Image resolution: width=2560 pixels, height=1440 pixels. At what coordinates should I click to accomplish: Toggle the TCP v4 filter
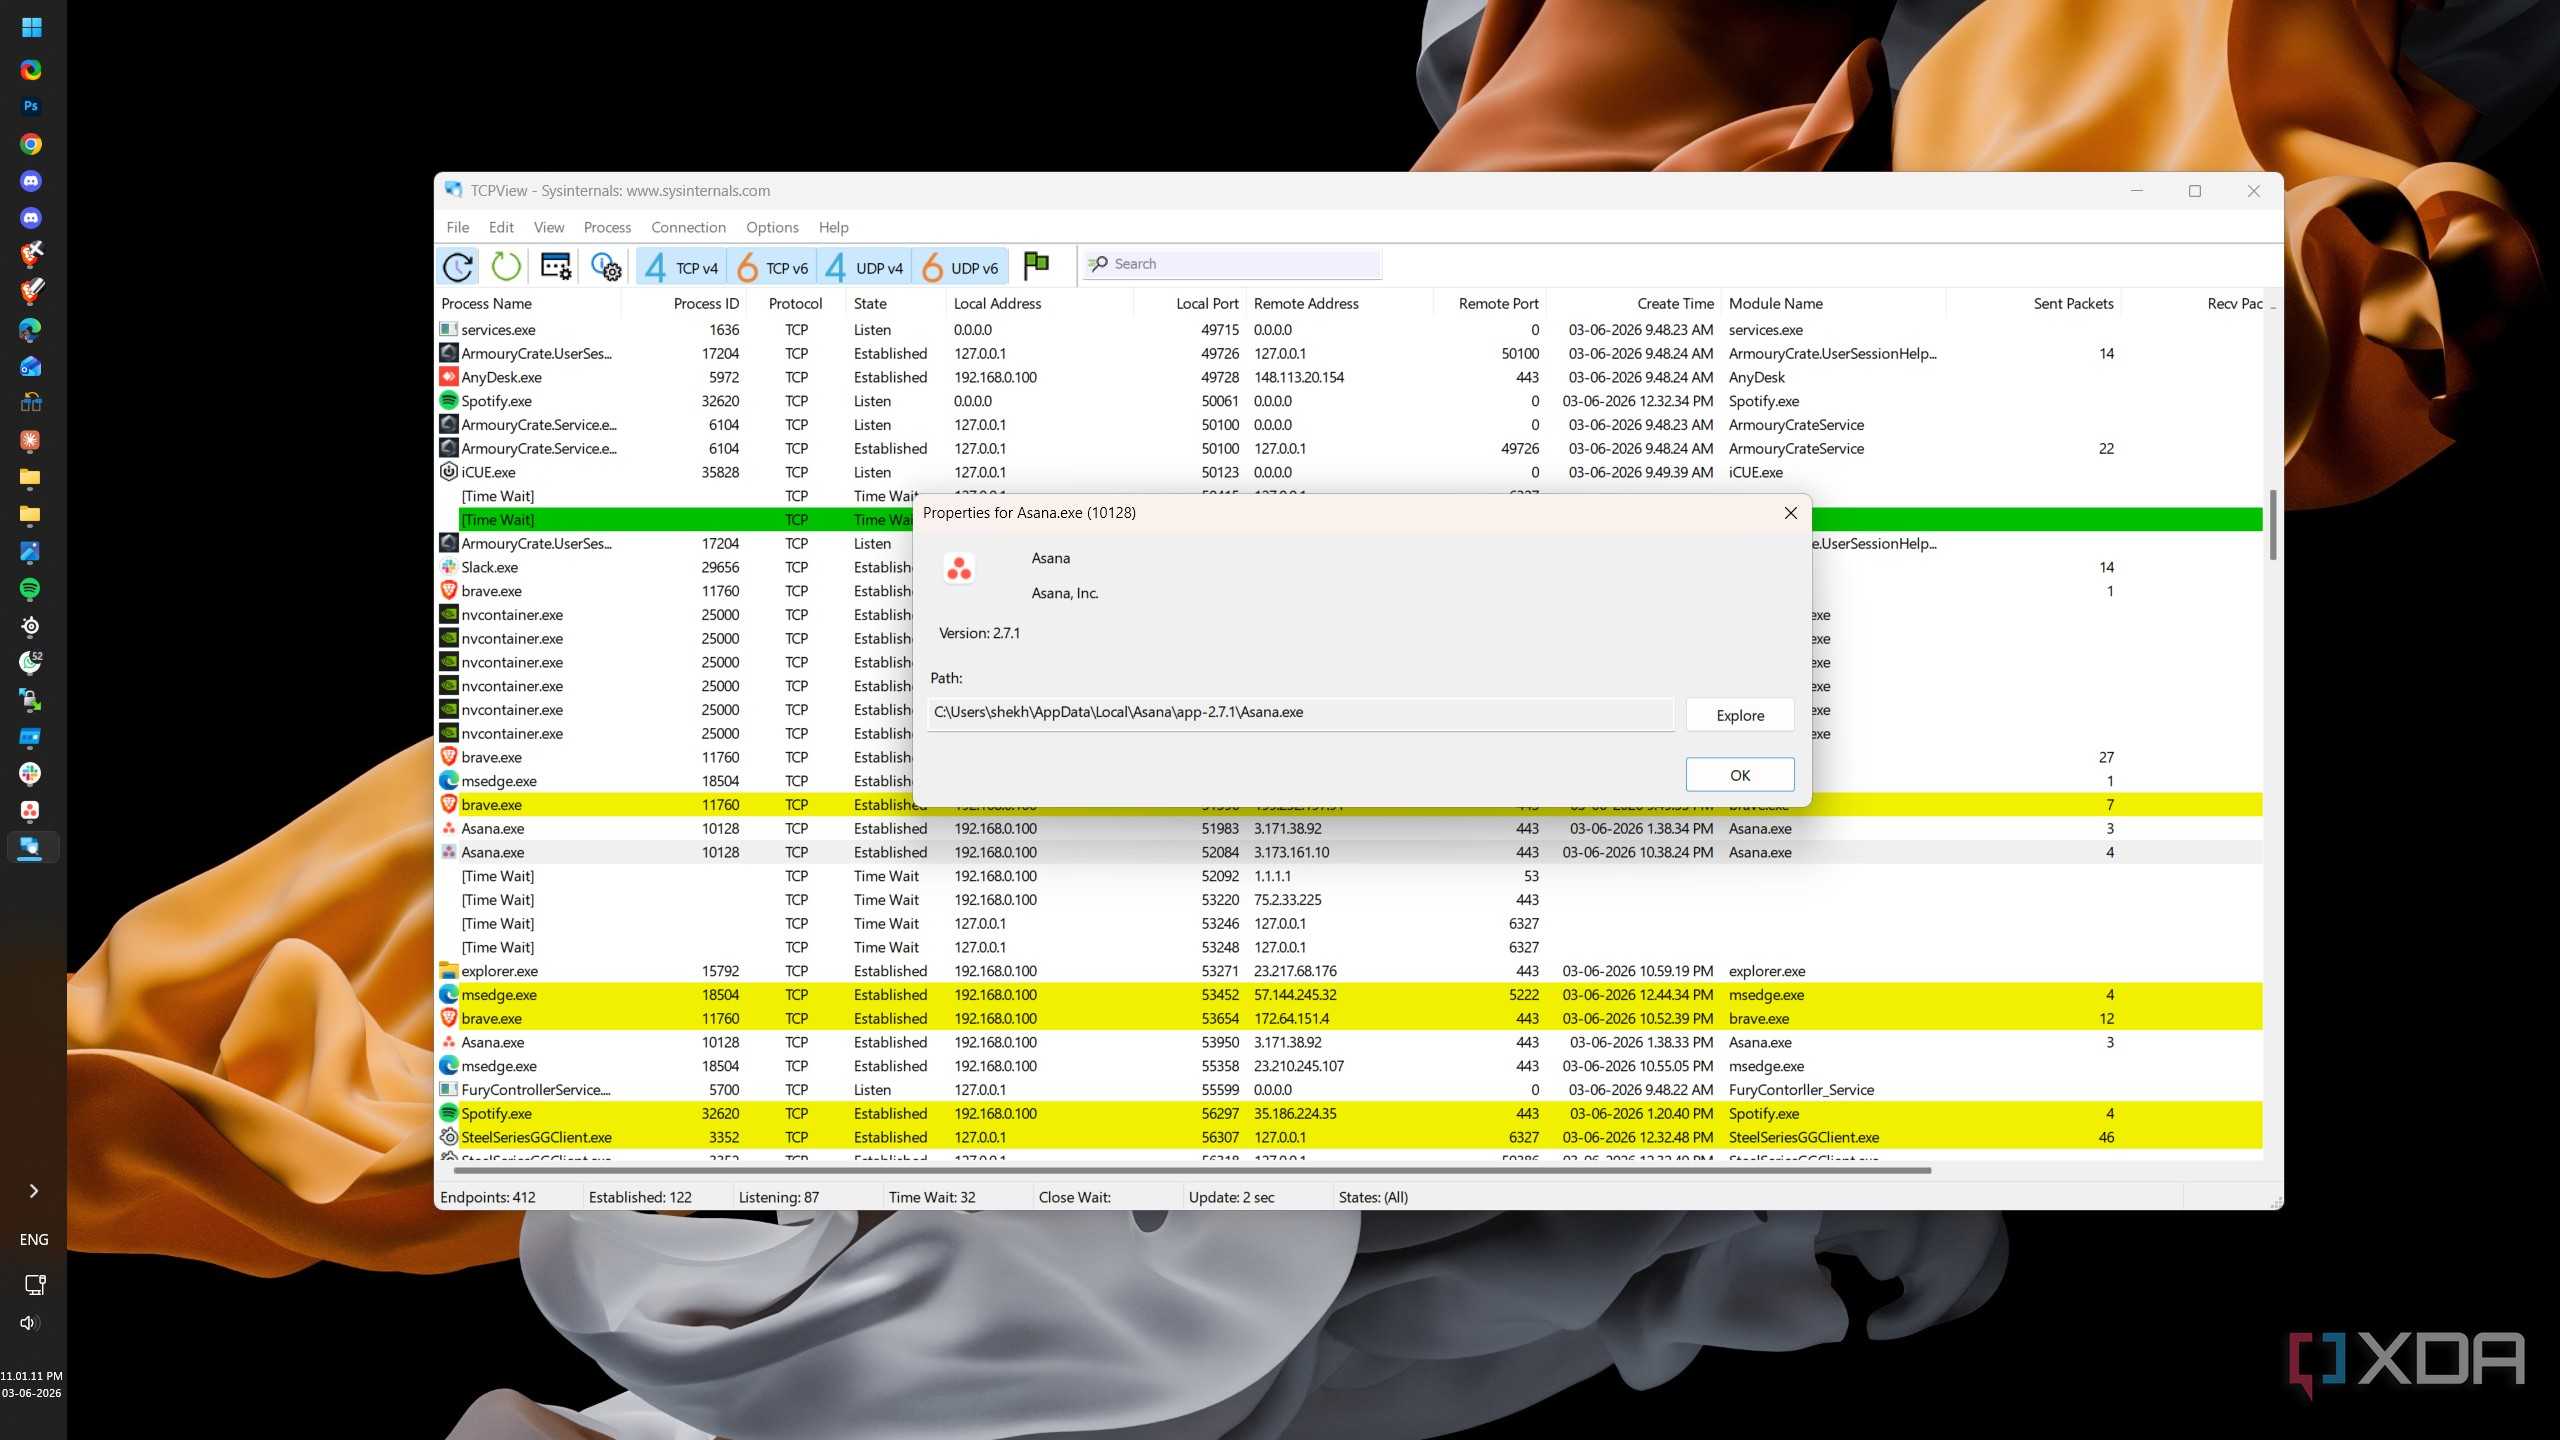681,267
